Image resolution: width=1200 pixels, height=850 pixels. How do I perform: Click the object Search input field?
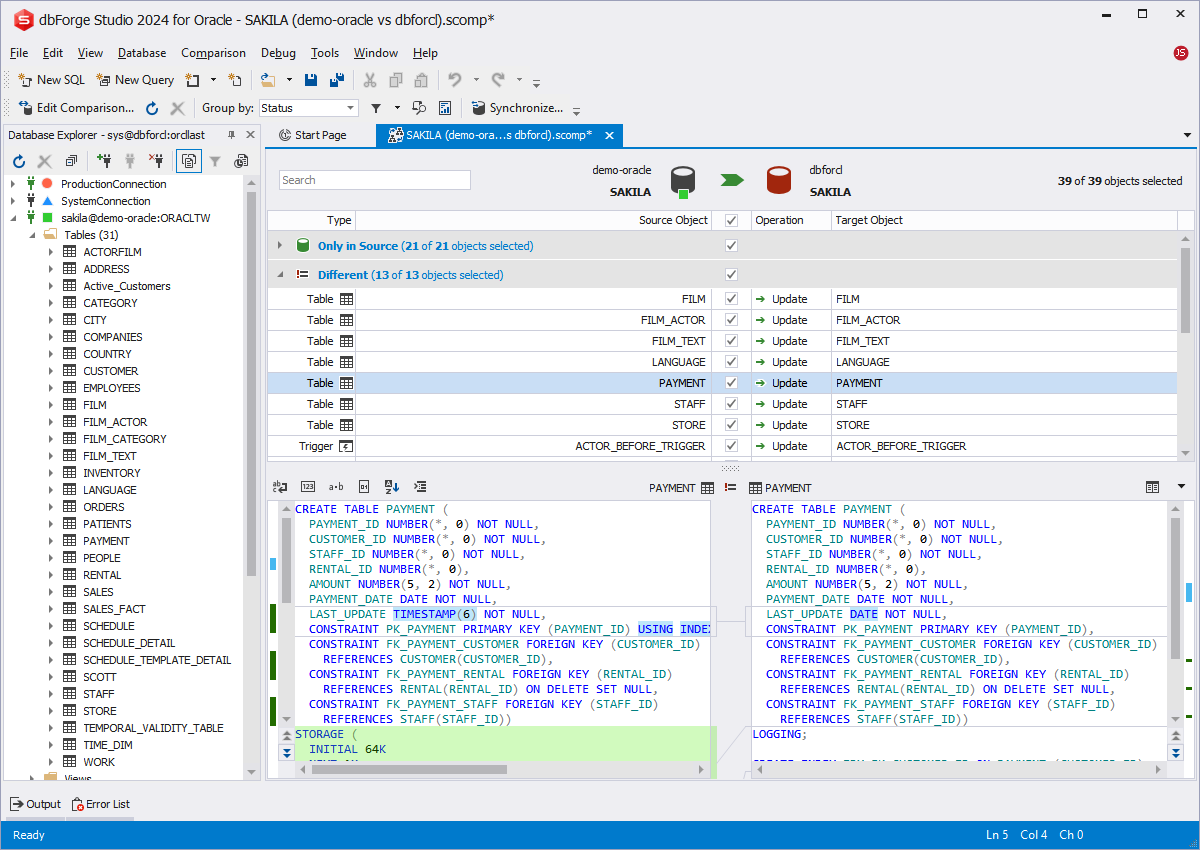pos(374,180)
